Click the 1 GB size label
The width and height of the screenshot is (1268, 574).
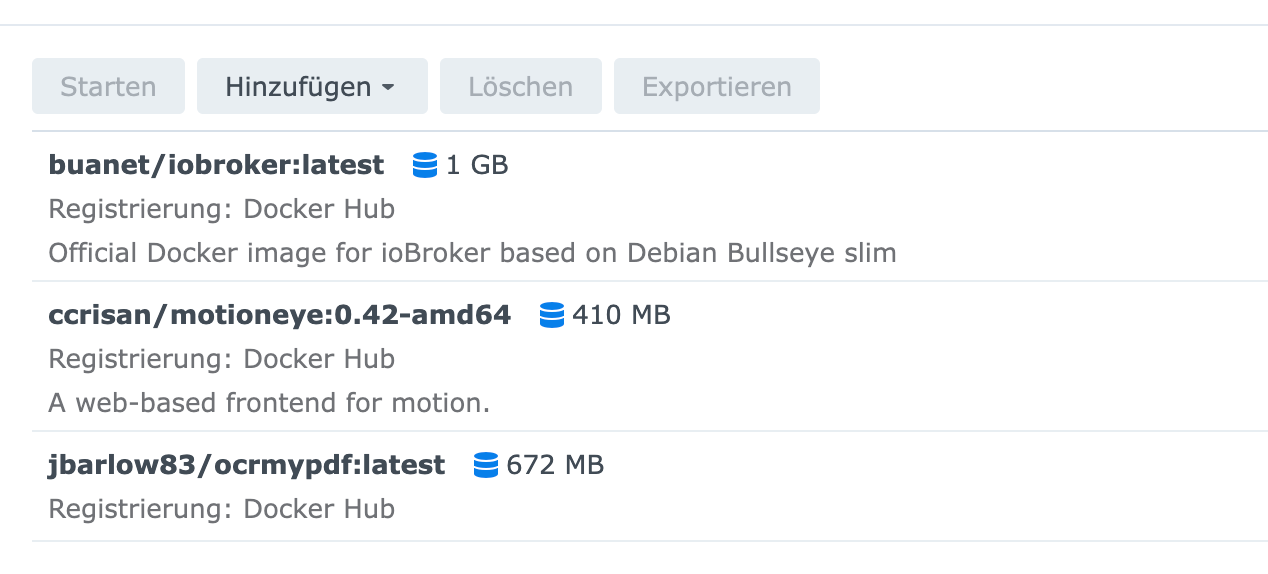tap(477, 165)
